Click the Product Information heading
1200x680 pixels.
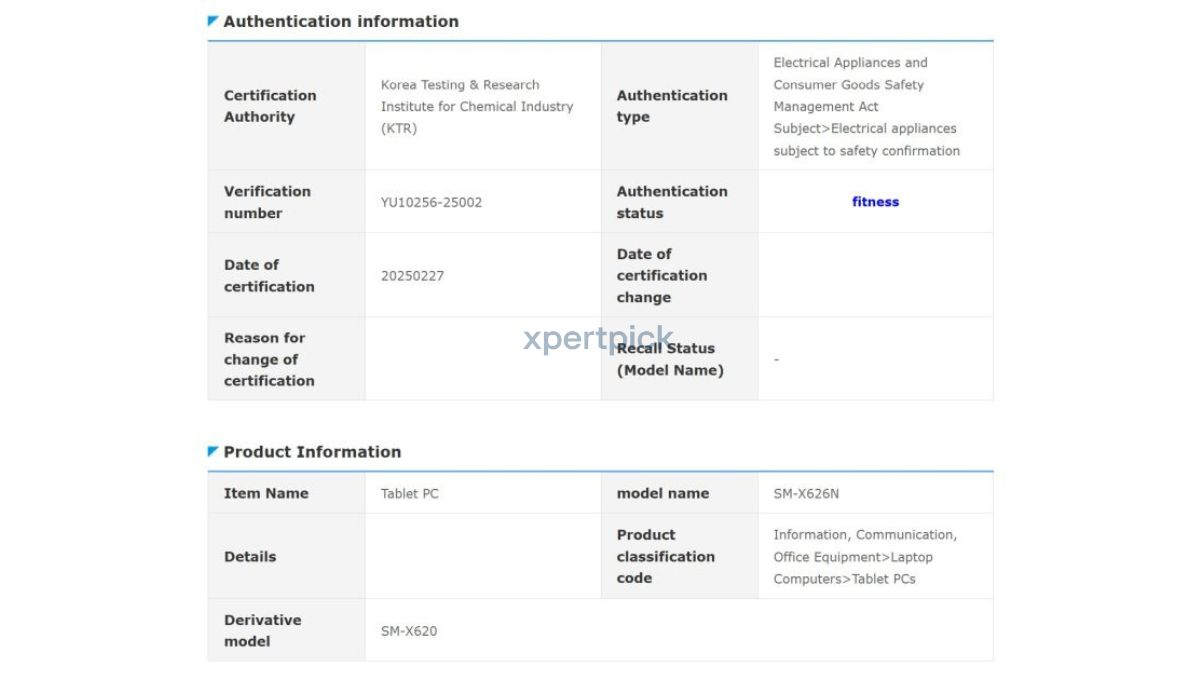312,452
